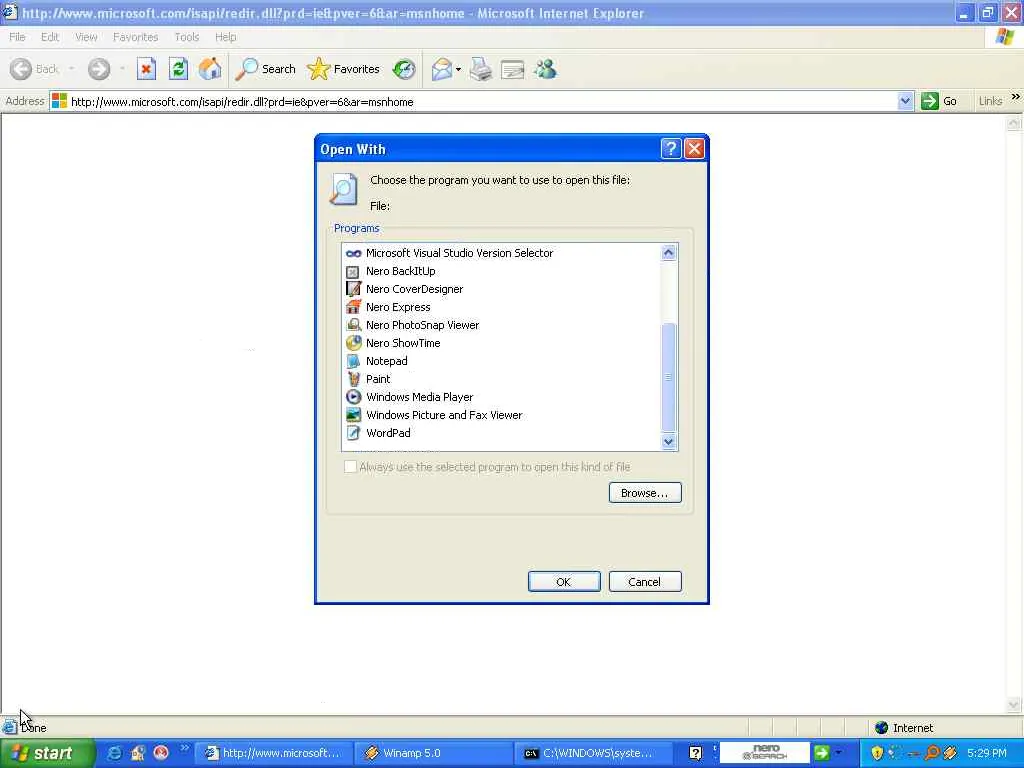The image size is (1024, 768).
Task: Click the security shield tray icon
Action: [x=877, y=753]
